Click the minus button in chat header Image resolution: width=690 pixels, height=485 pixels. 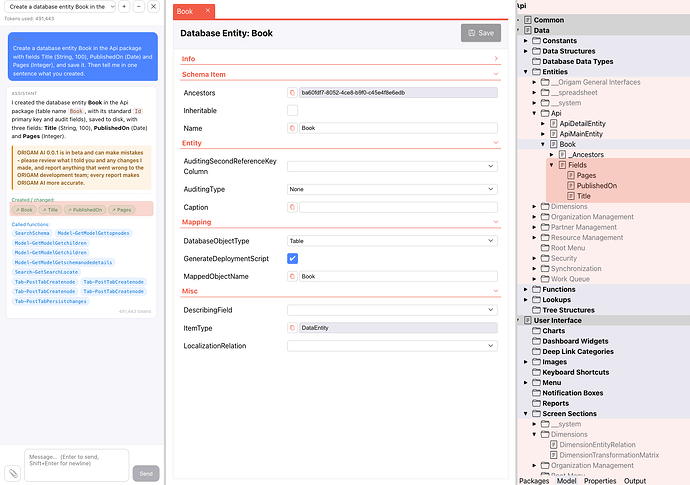pos(139,7)
